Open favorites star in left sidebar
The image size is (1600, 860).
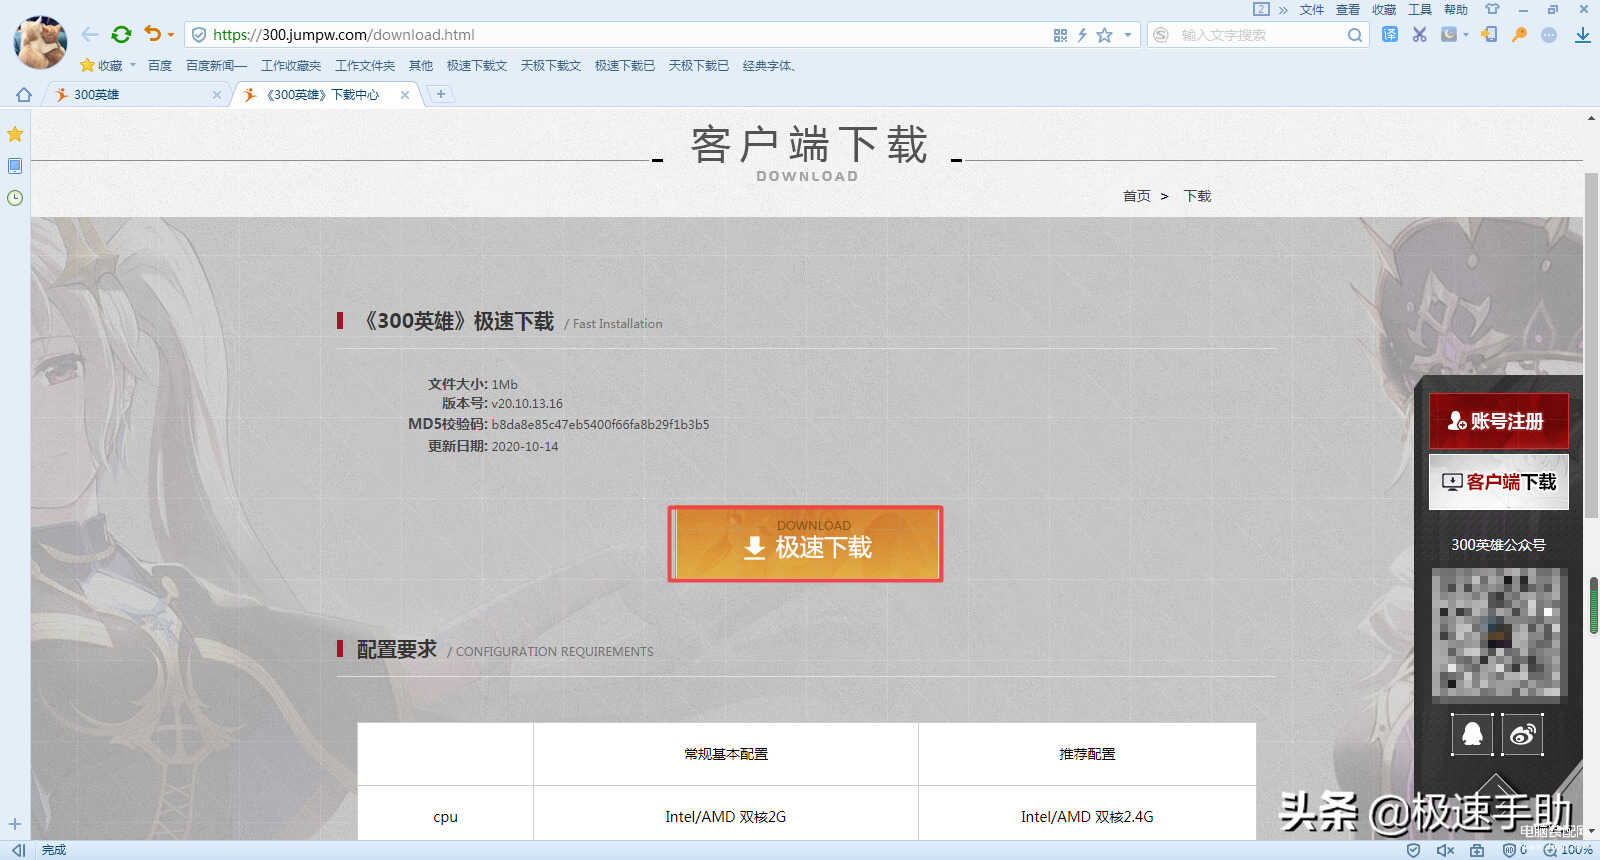point(15,134)
